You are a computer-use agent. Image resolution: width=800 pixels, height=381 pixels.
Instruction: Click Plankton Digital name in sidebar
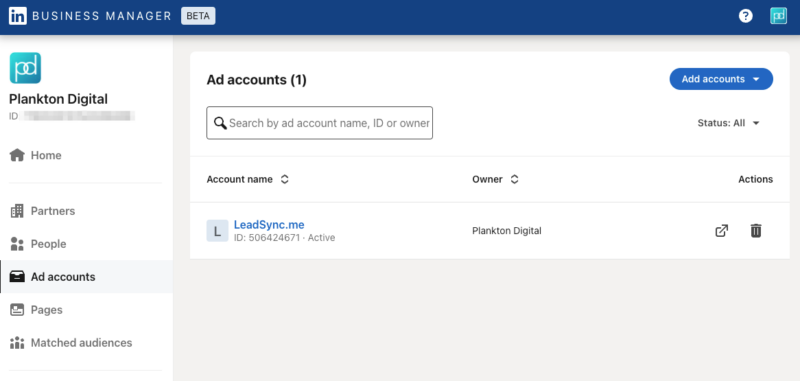pyautogui.click(x=58, y=99)
